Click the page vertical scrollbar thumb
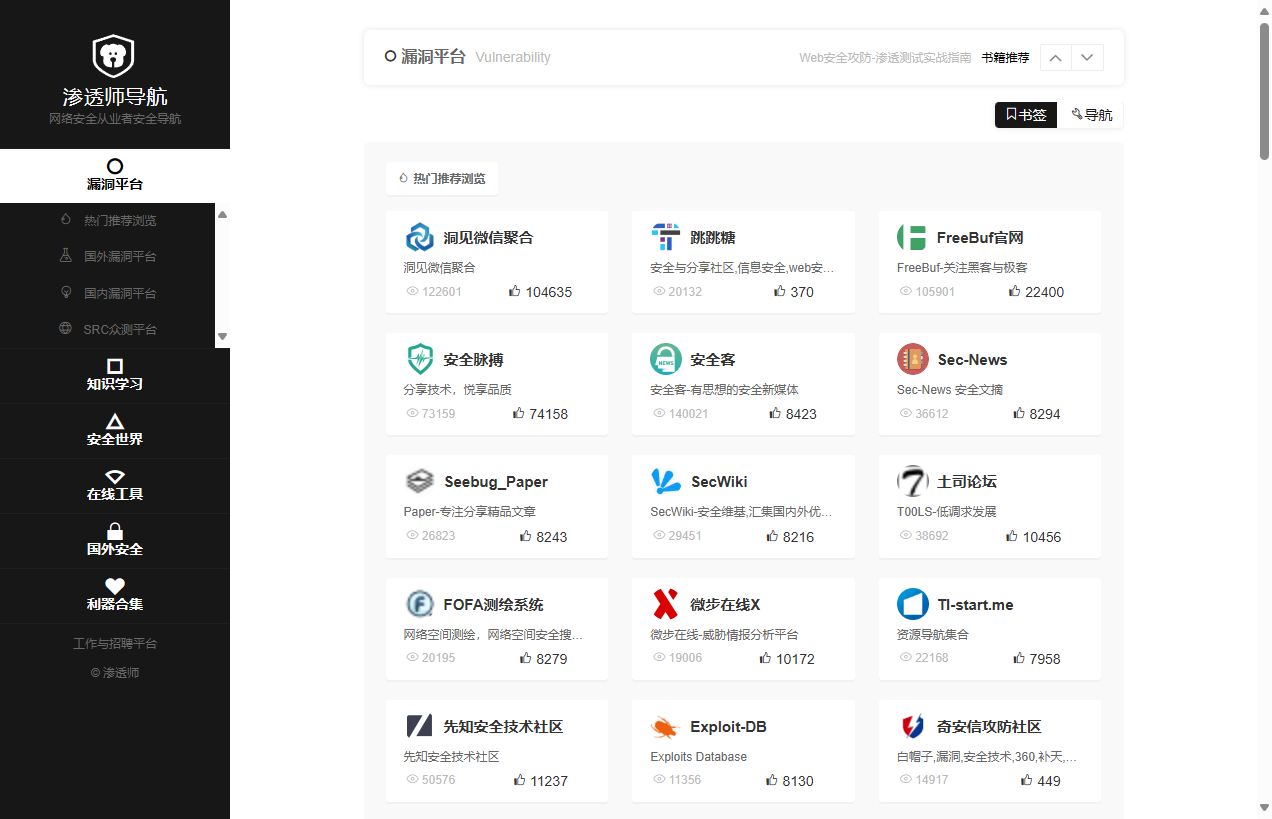Image resolution: width=1272 pixels, height=819 pixels. pyautogui.click(x=1264, y=90)
